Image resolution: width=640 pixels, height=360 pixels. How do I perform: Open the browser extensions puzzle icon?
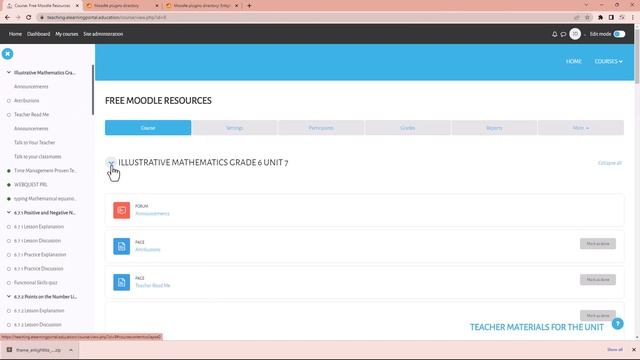(x=600, y=17)
